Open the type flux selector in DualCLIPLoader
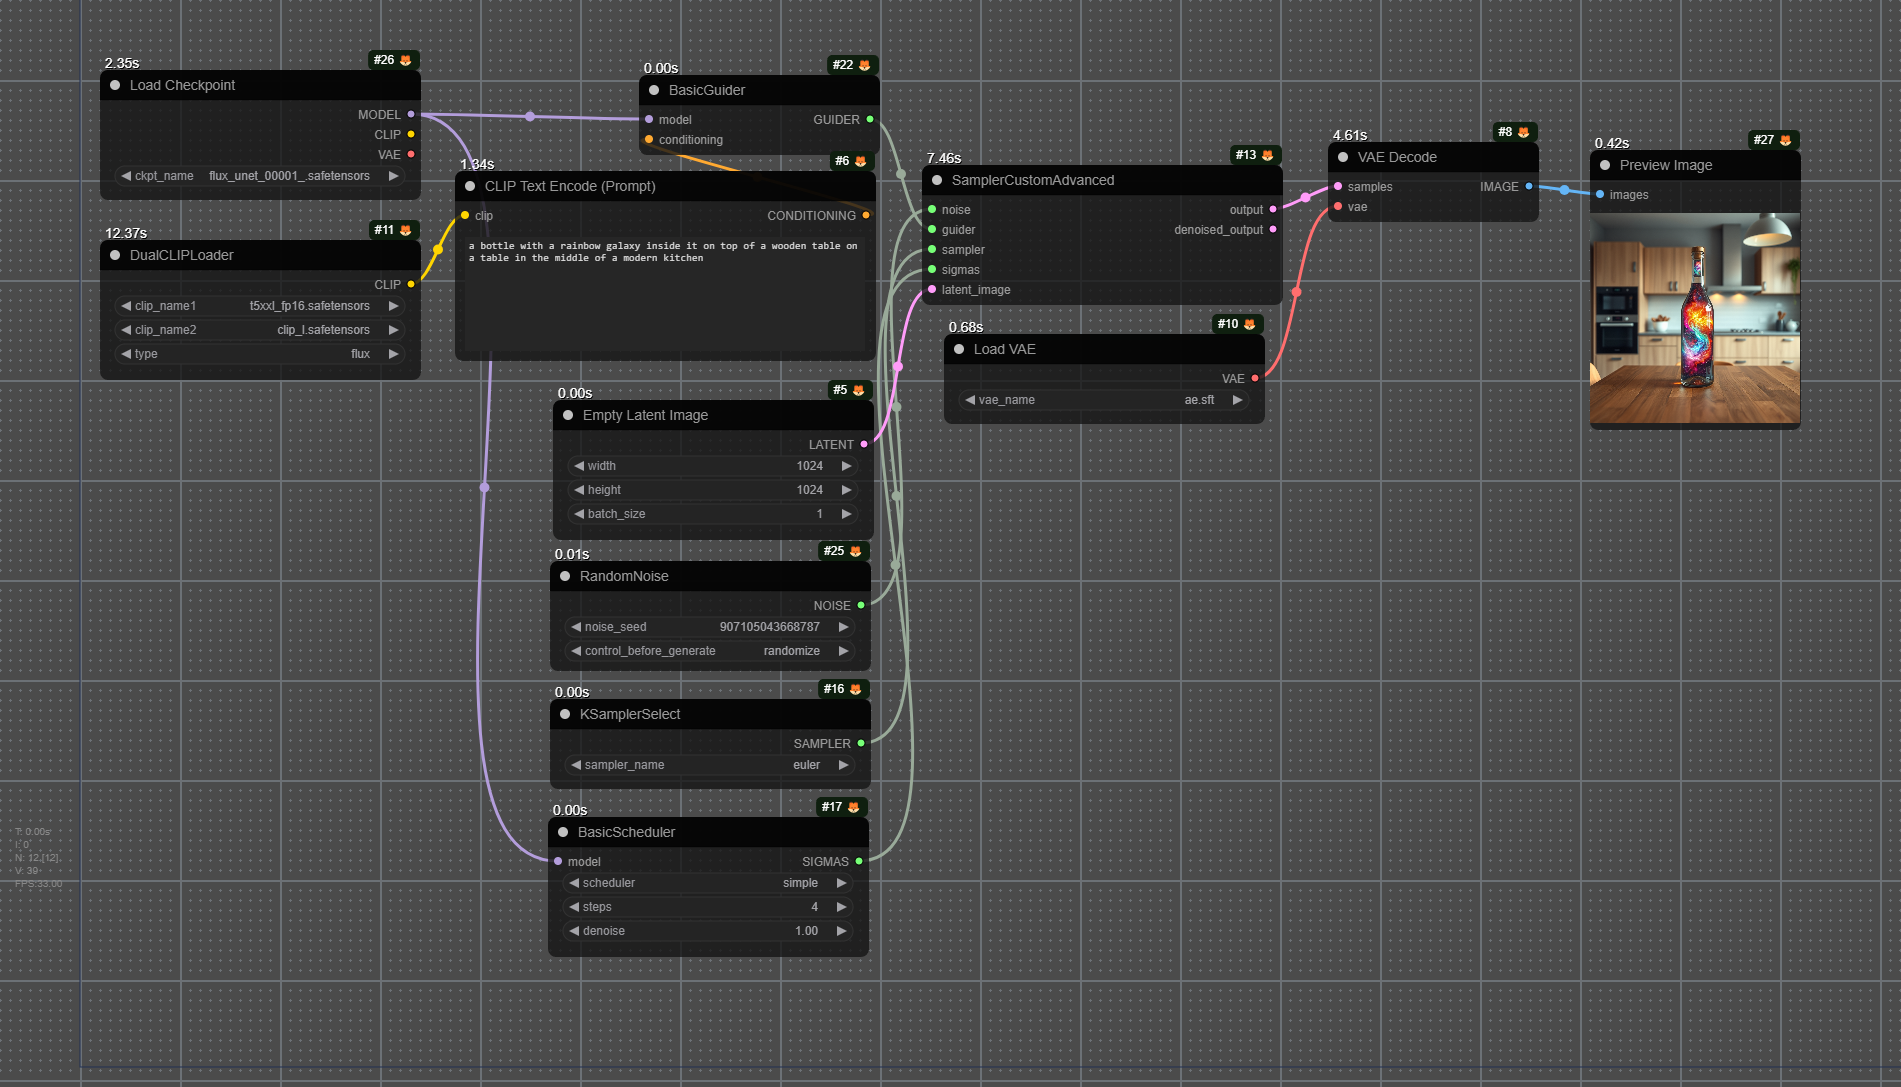 (x=260, y=354)
